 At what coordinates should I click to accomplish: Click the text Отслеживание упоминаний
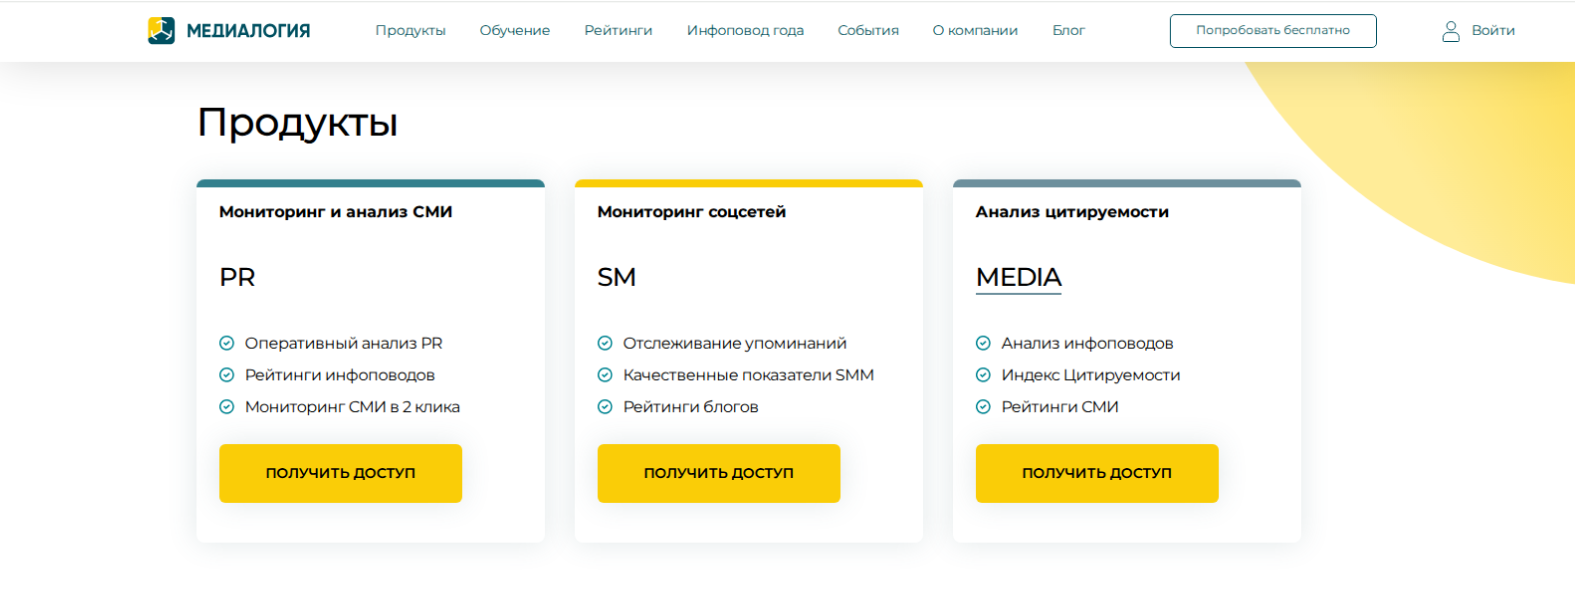point(734,343)
